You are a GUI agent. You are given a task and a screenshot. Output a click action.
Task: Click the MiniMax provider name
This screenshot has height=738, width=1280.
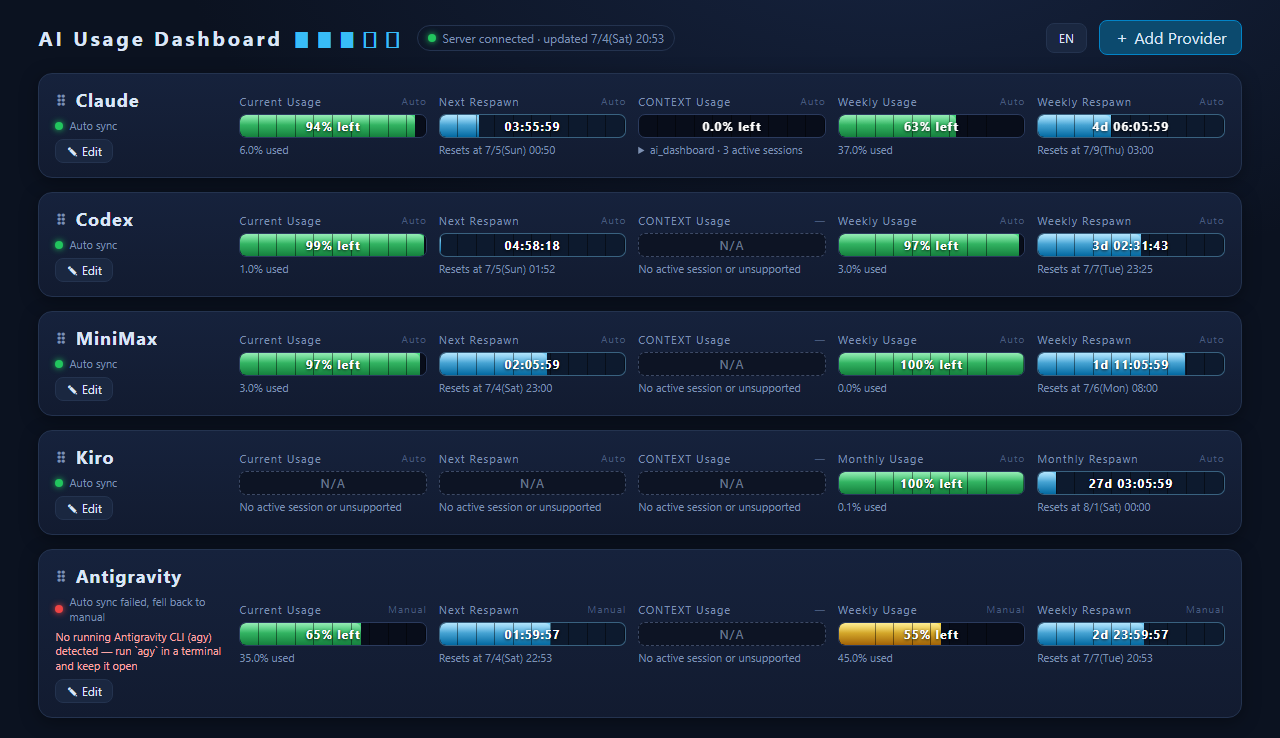point(116,339)
